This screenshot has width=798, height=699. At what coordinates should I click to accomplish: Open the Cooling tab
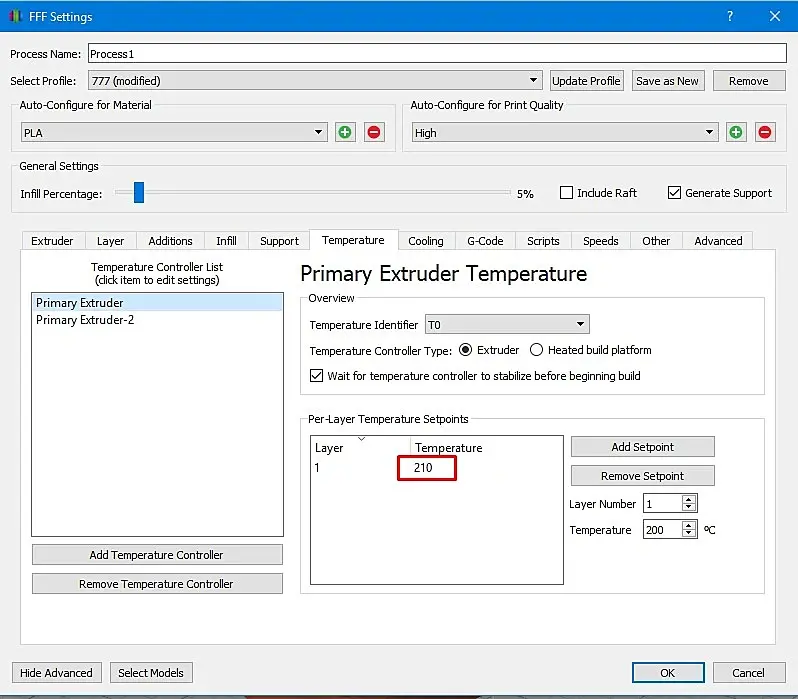coord(426,241)
